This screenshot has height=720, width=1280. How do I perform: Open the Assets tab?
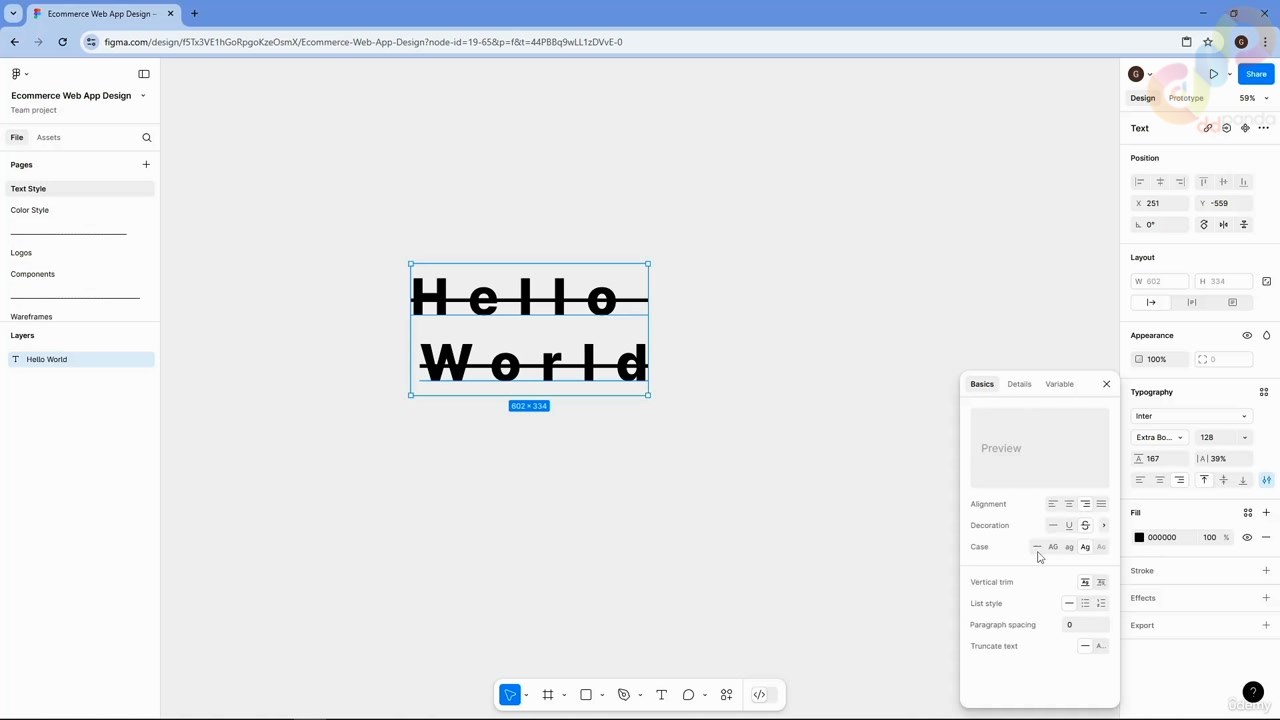click(x=48, y=137)
